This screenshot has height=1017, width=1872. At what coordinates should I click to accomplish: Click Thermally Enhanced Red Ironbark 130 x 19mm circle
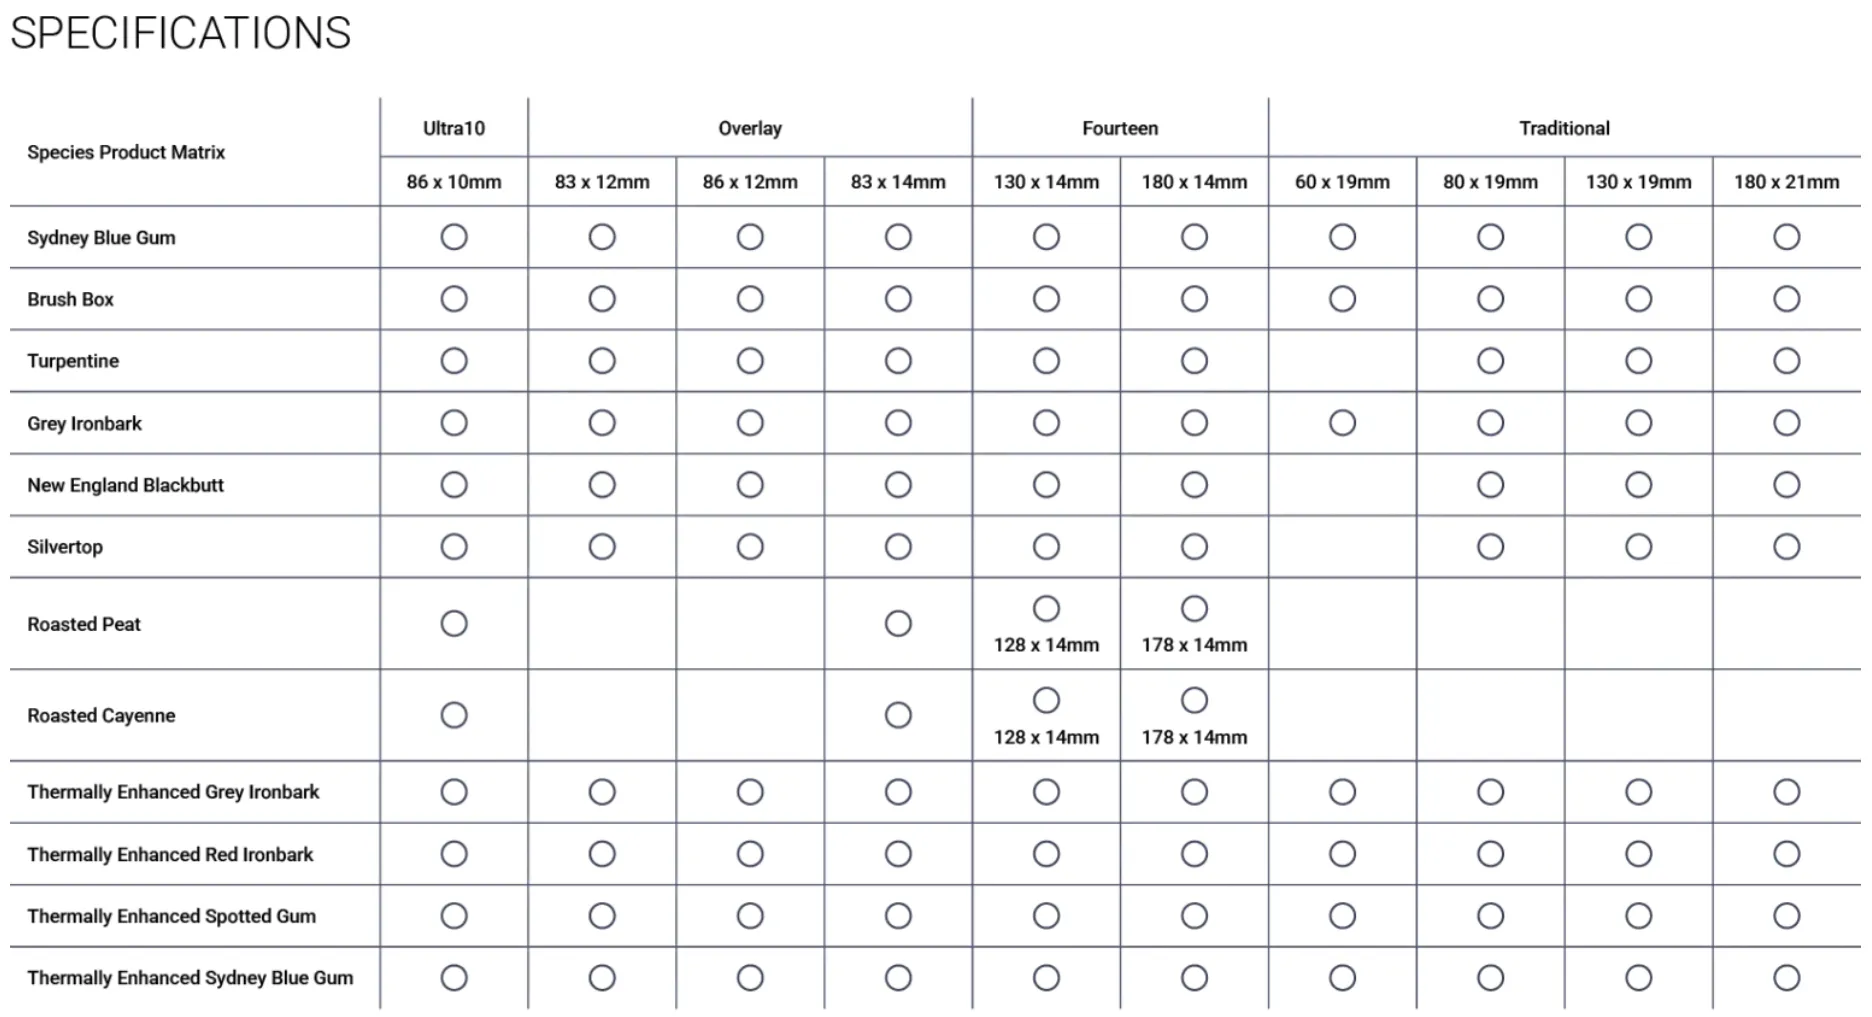point(1638,854)
